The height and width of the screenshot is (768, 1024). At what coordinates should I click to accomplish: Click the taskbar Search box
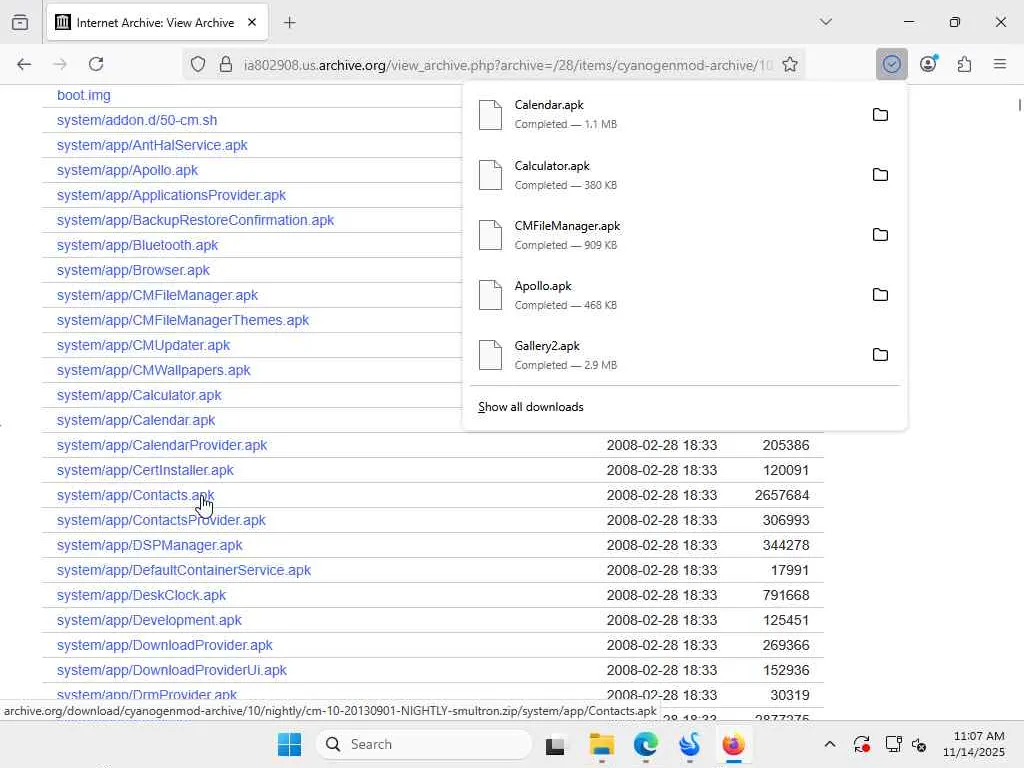click(x=423, y=744)
